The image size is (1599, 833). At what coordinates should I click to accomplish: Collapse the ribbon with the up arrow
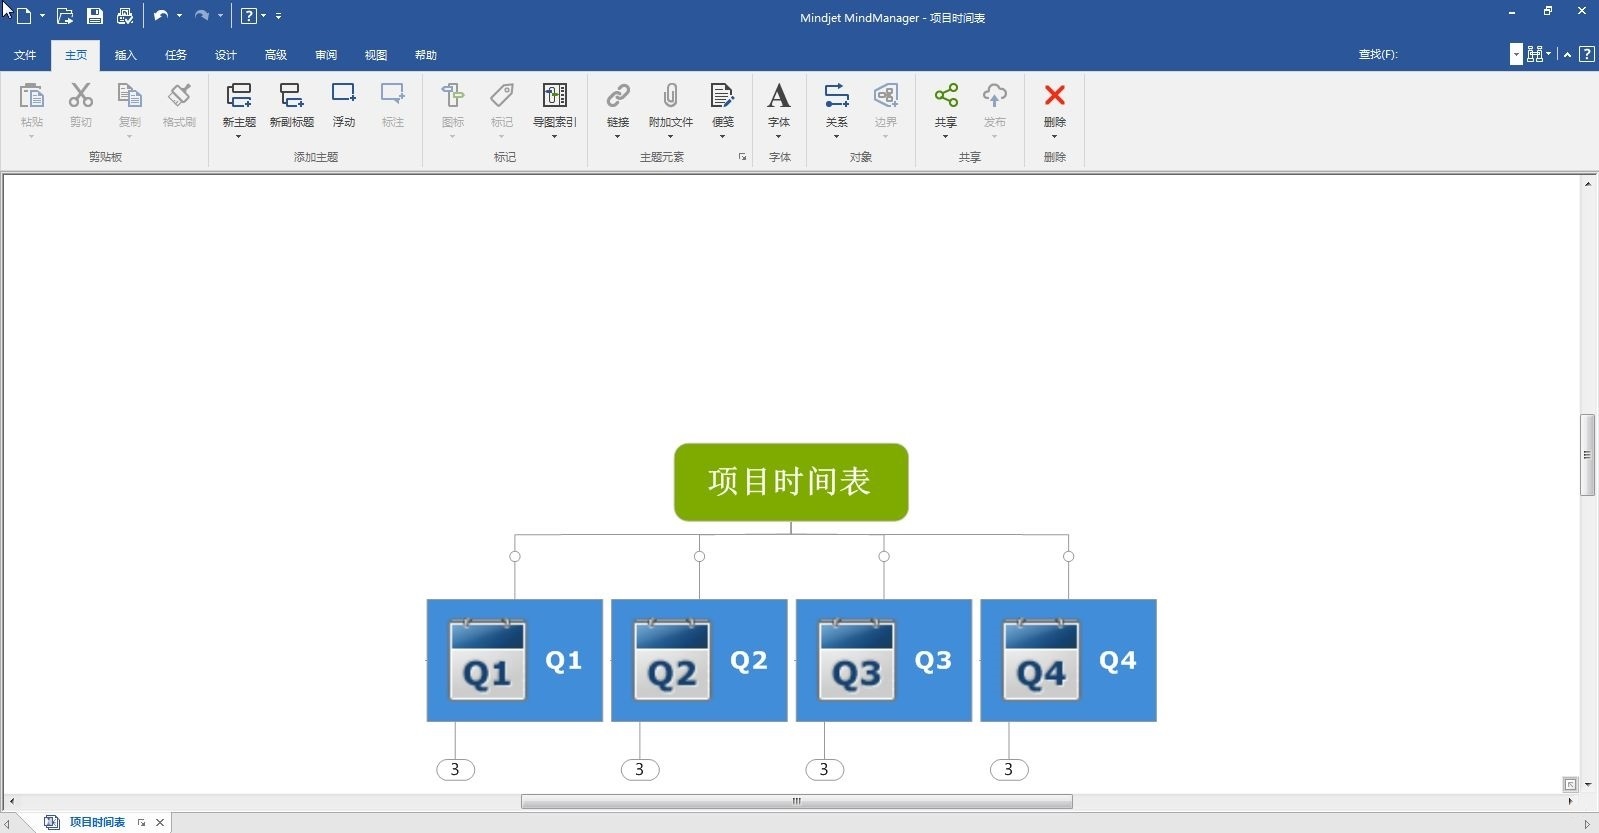[1568, 54]
